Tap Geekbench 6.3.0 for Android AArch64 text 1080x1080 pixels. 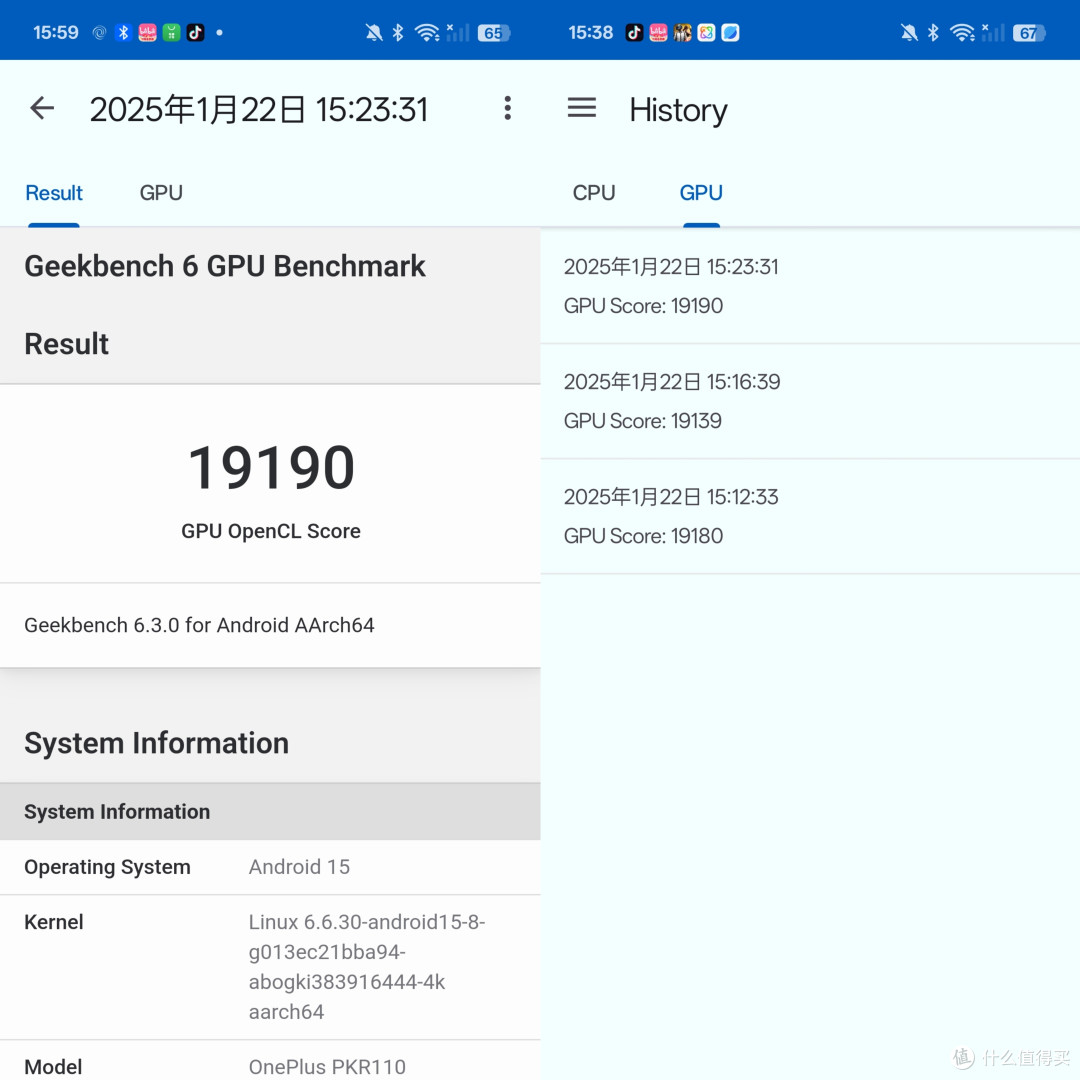point(200,625)
